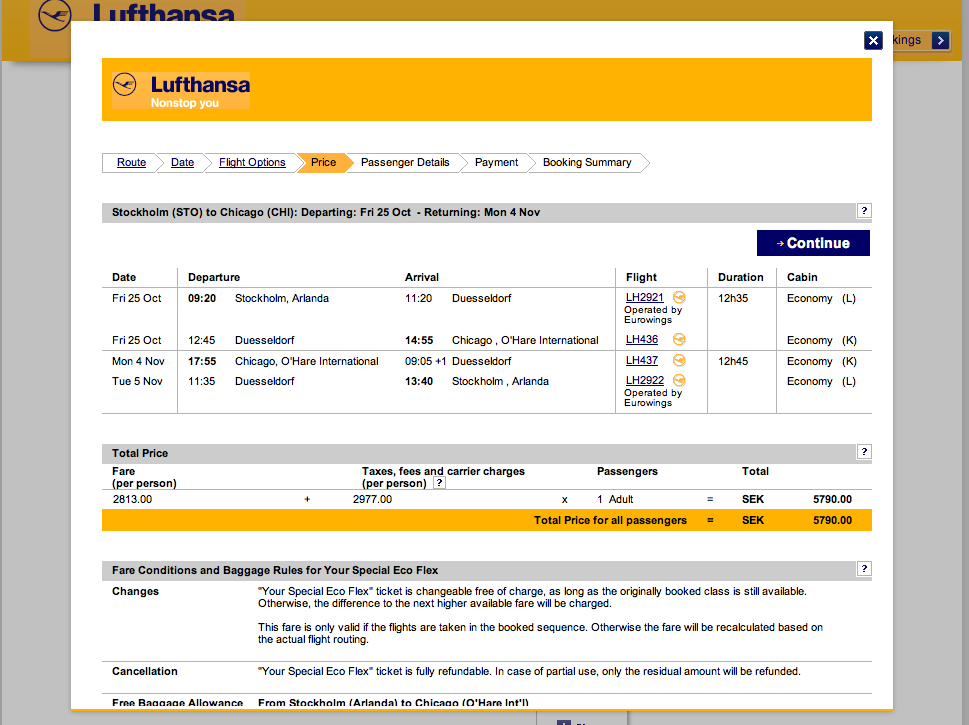
Task: Open help icon in Total Price header
Action: point(864,452)
